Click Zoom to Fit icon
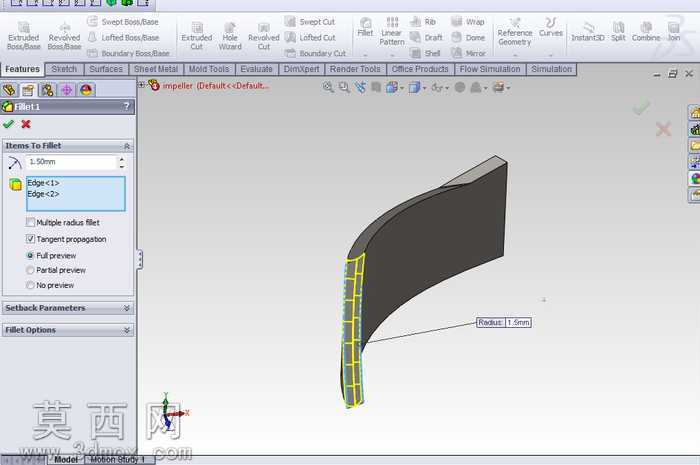700x465 pixels. (328, 87)
